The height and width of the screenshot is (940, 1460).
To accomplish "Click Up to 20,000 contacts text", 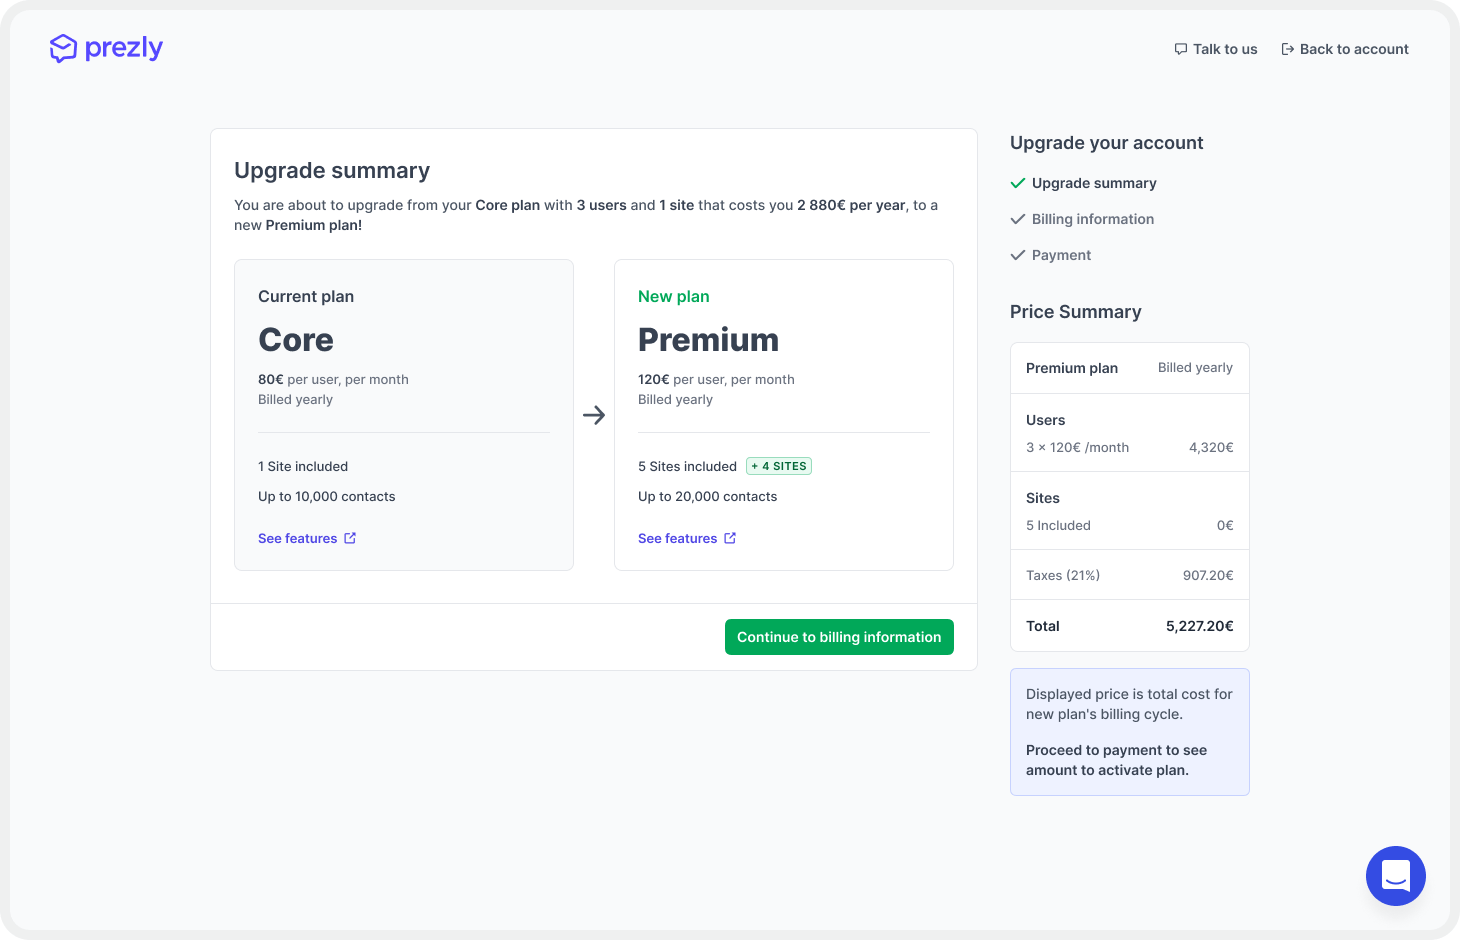I will tap(708, 496).
